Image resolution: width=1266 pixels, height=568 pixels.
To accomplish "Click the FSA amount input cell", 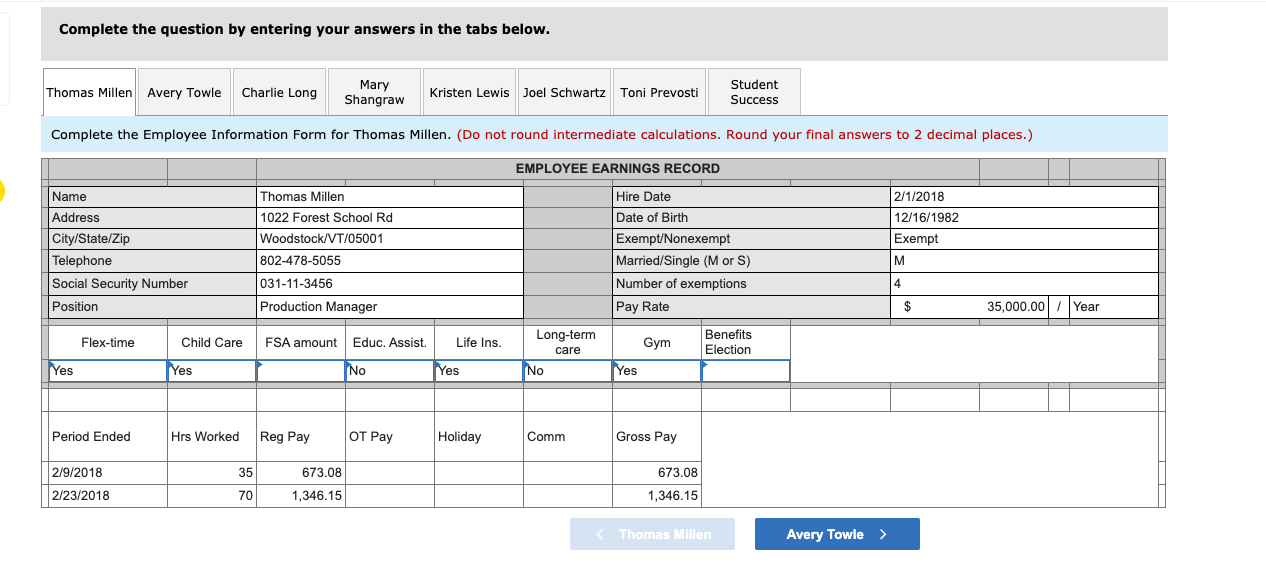I will (x=301, y=371).
